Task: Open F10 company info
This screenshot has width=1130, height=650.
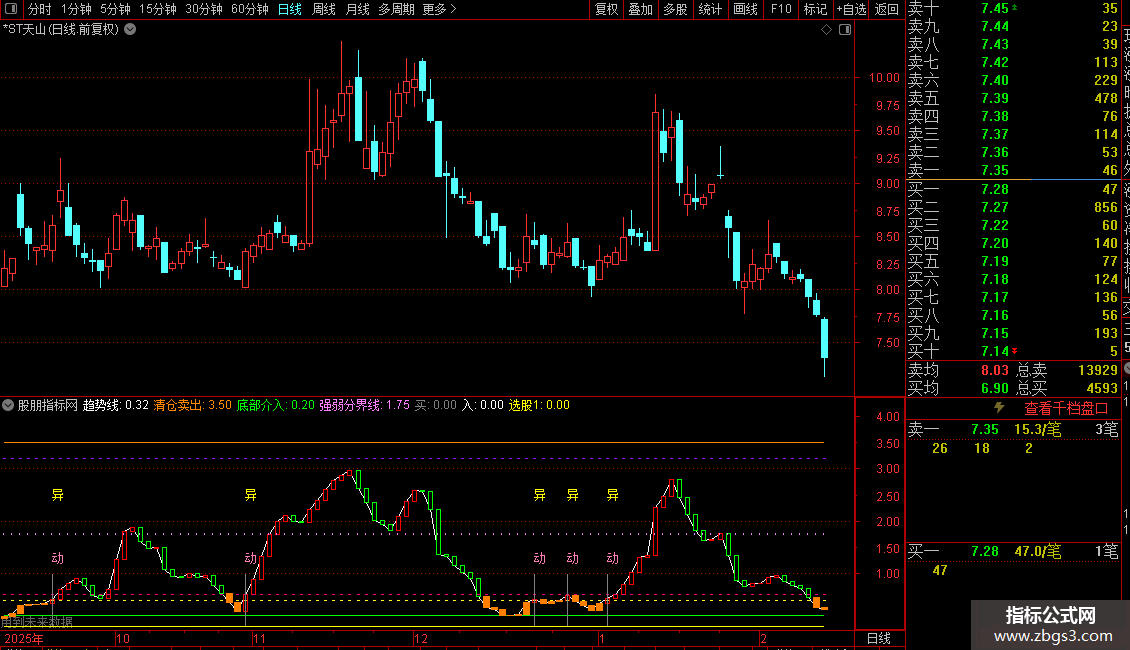Action: click(780, 9)
